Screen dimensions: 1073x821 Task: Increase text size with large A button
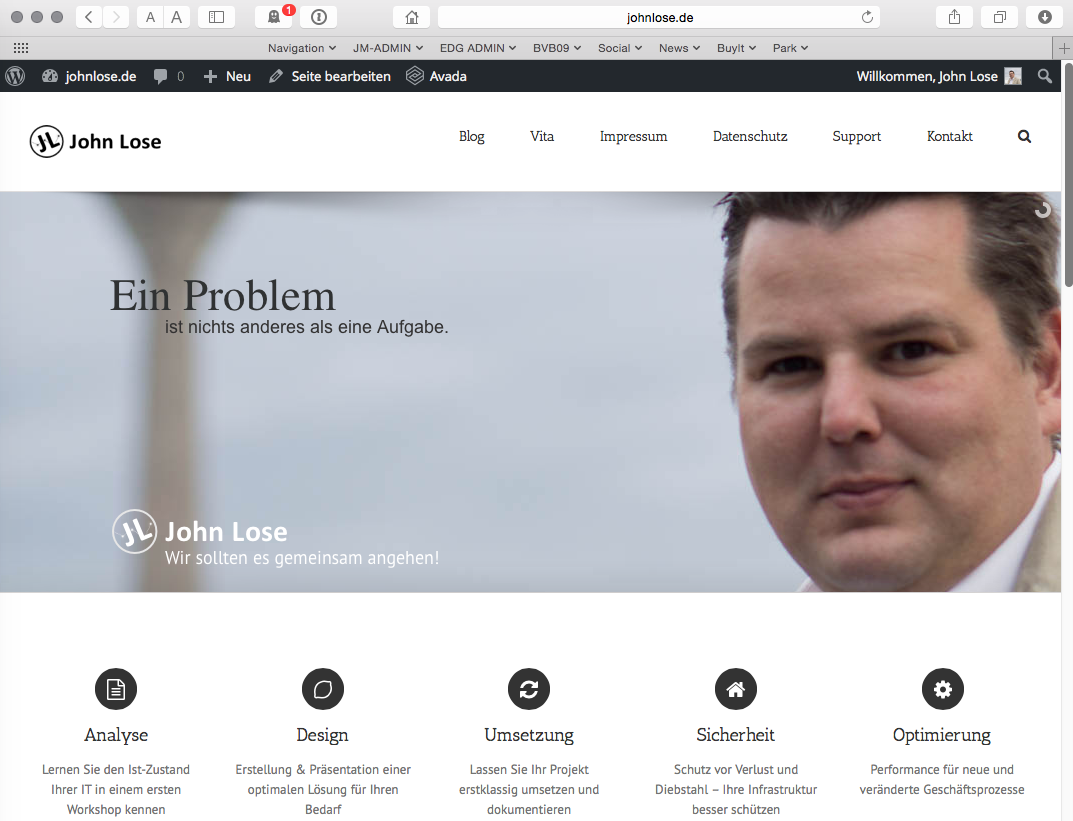(x=177, y=17)
